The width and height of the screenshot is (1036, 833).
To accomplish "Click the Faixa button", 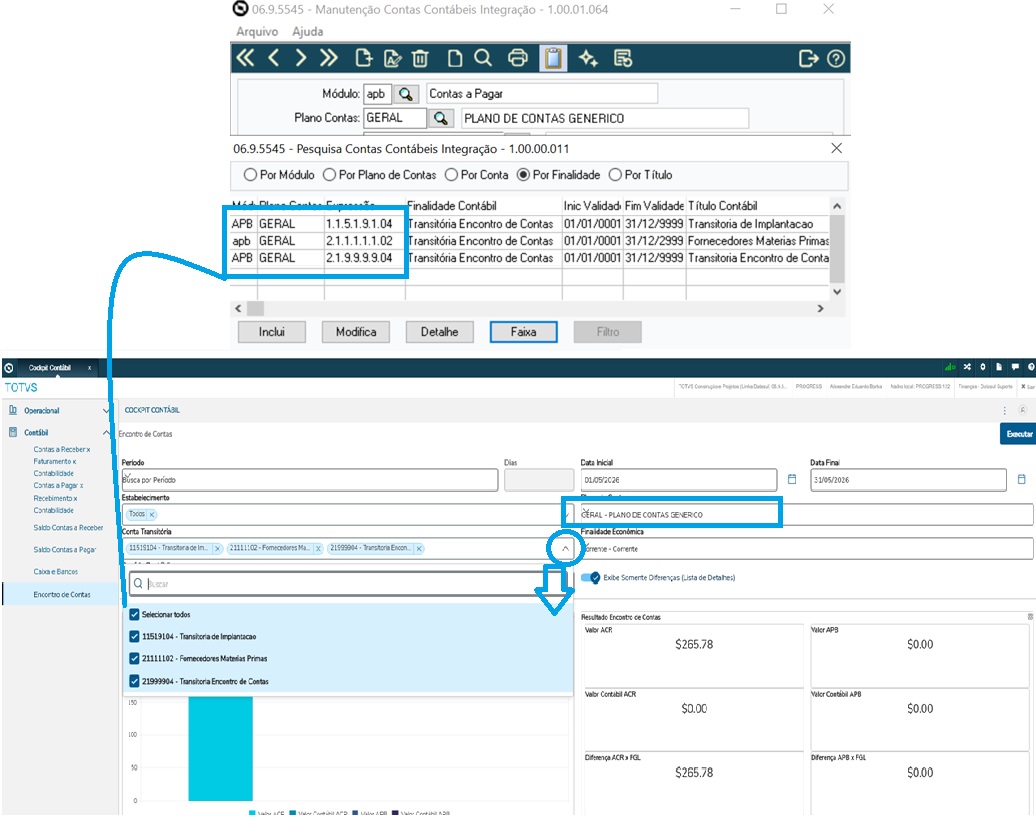I will tap(523, 332).
